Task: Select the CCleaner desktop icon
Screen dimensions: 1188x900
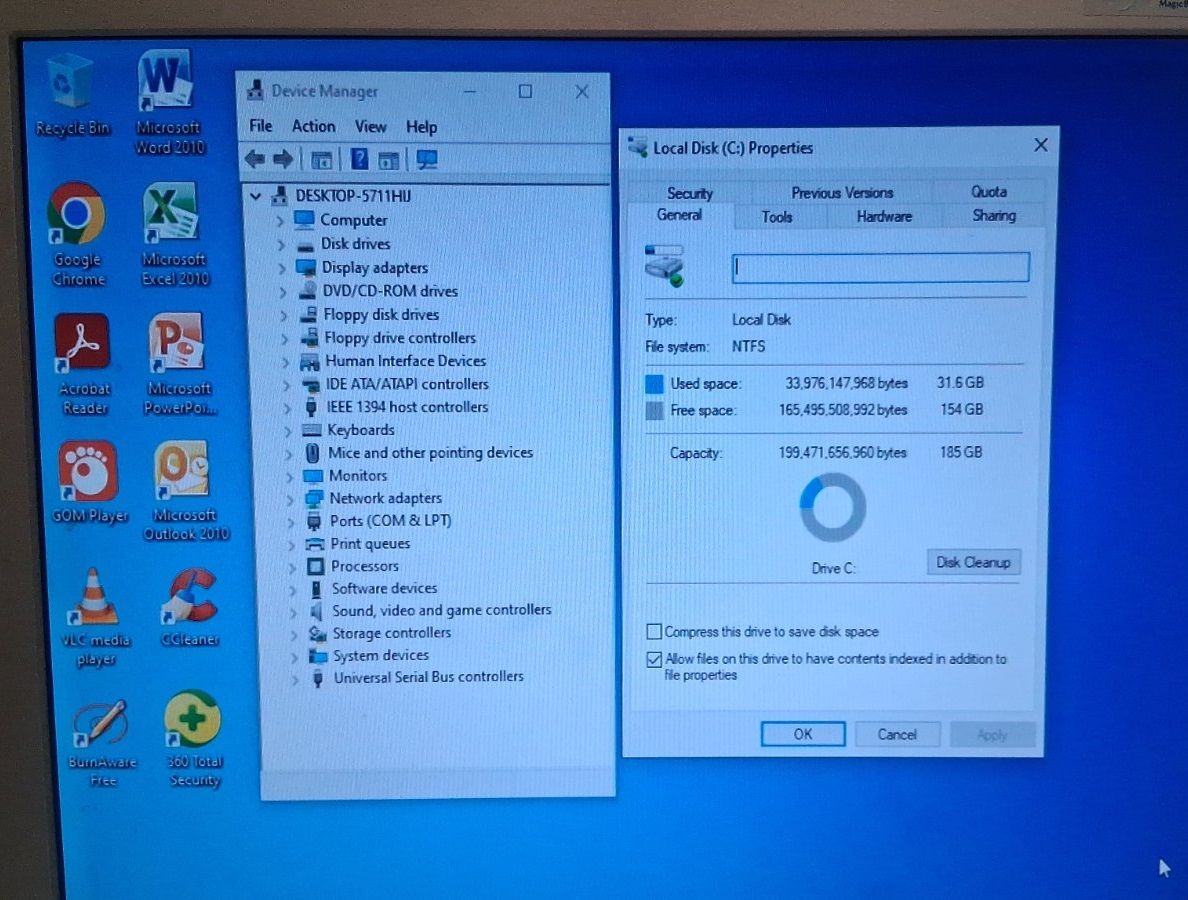Action: pyautogui.click(x=191, y=596)
